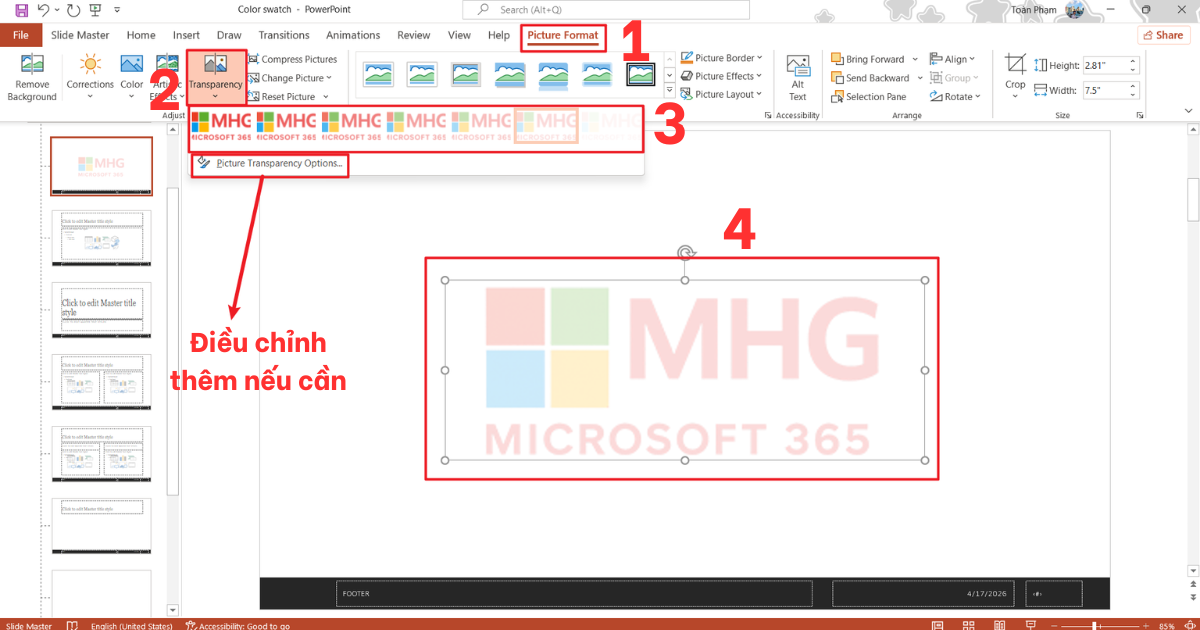The width and height of the screenshot is (1200, 630).
Task: Open the Transitions tab
Action: pos(284,35)
